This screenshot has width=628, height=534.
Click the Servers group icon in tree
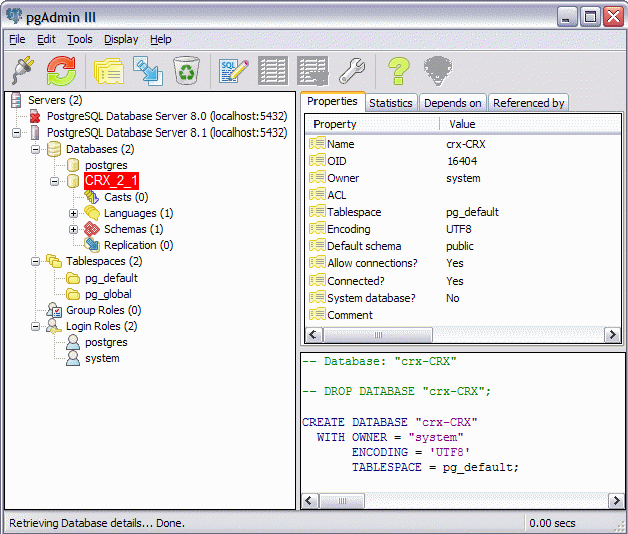16,100
